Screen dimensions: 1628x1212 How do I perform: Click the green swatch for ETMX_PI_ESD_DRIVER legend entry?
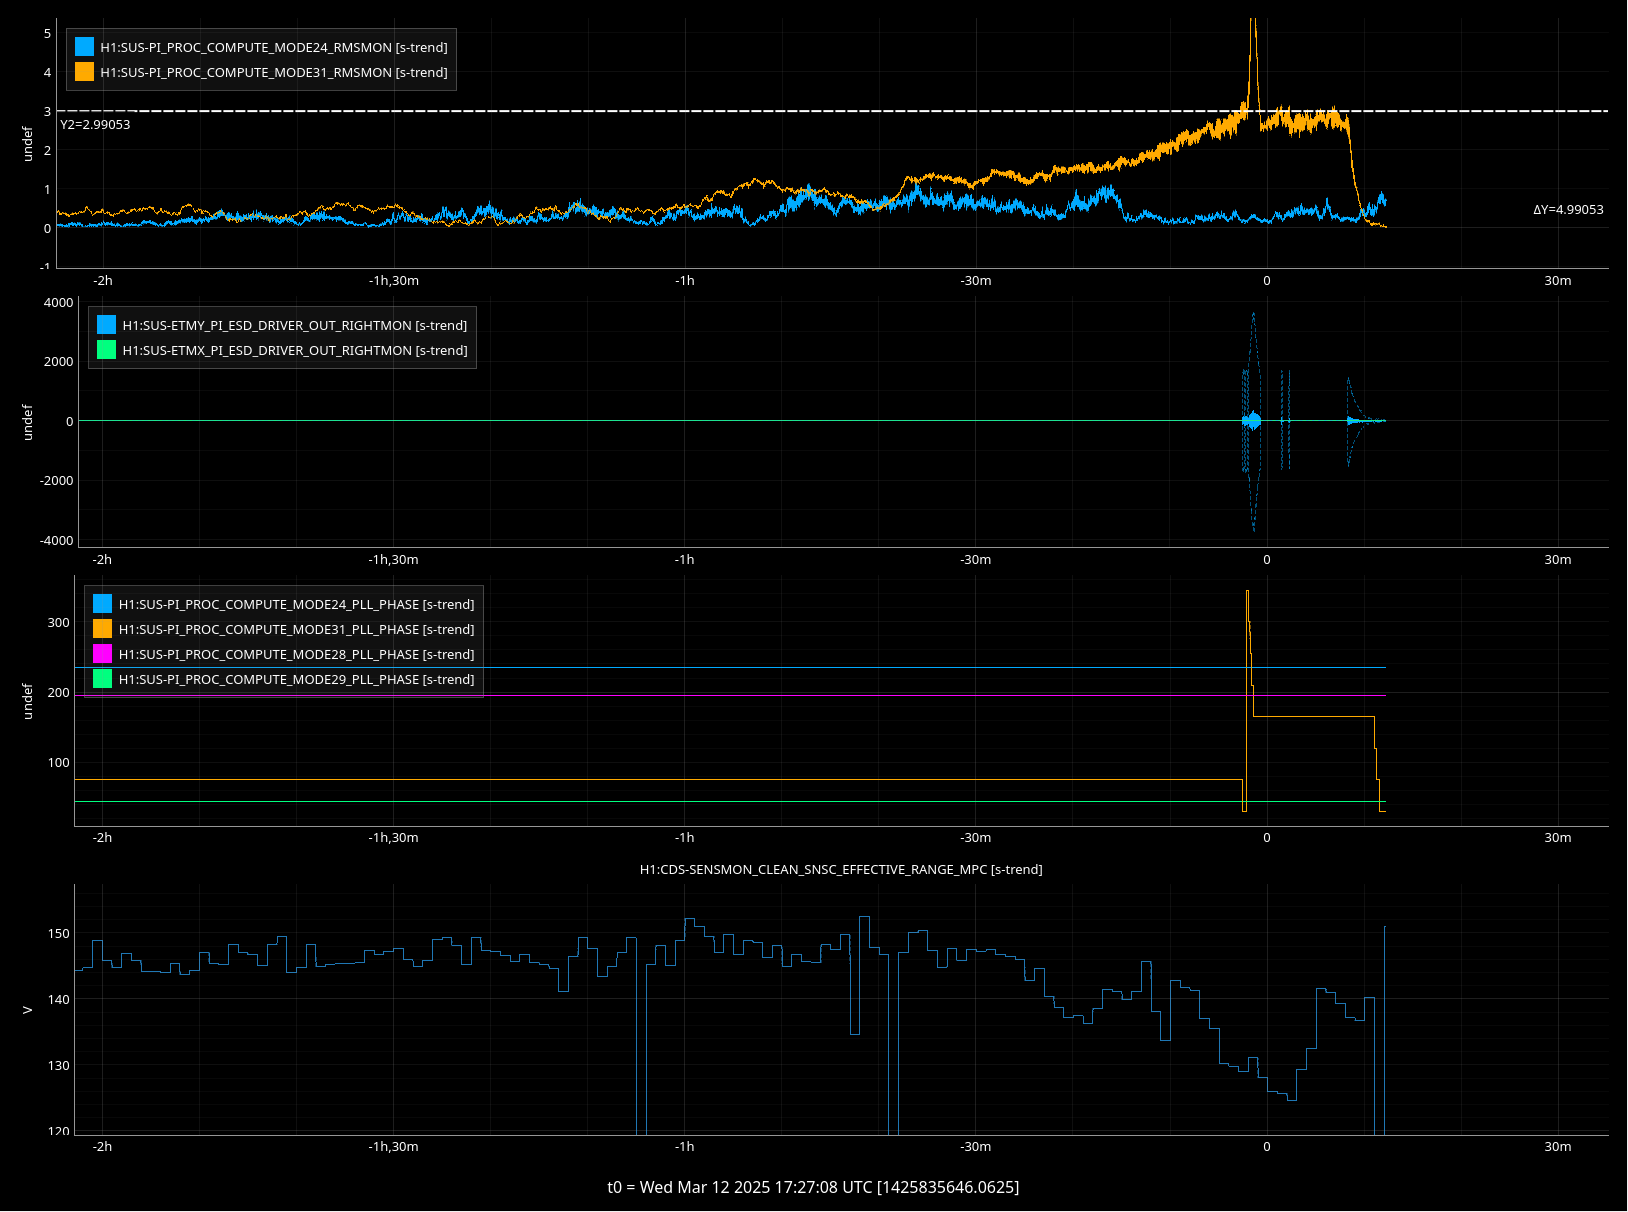coord(107,350)
